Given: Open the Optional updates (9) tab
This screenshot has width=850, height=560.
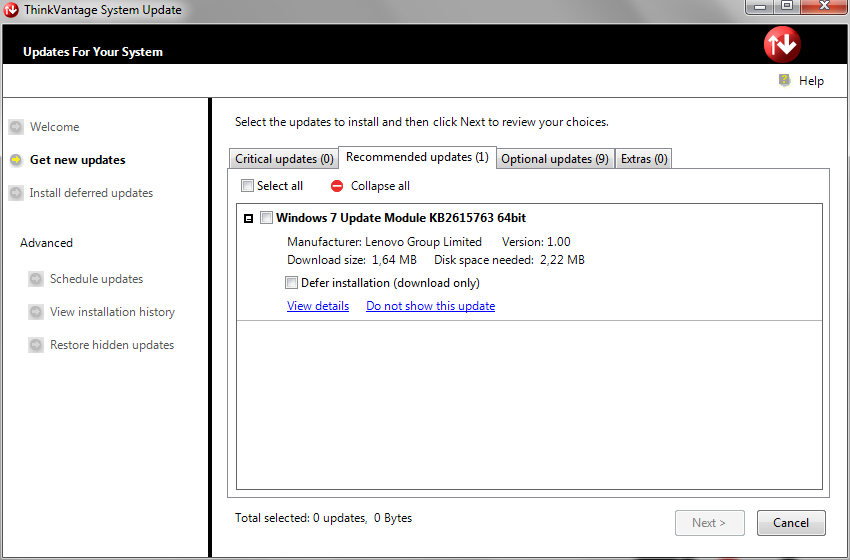Looking at the screenshot, I should point(555,159).
